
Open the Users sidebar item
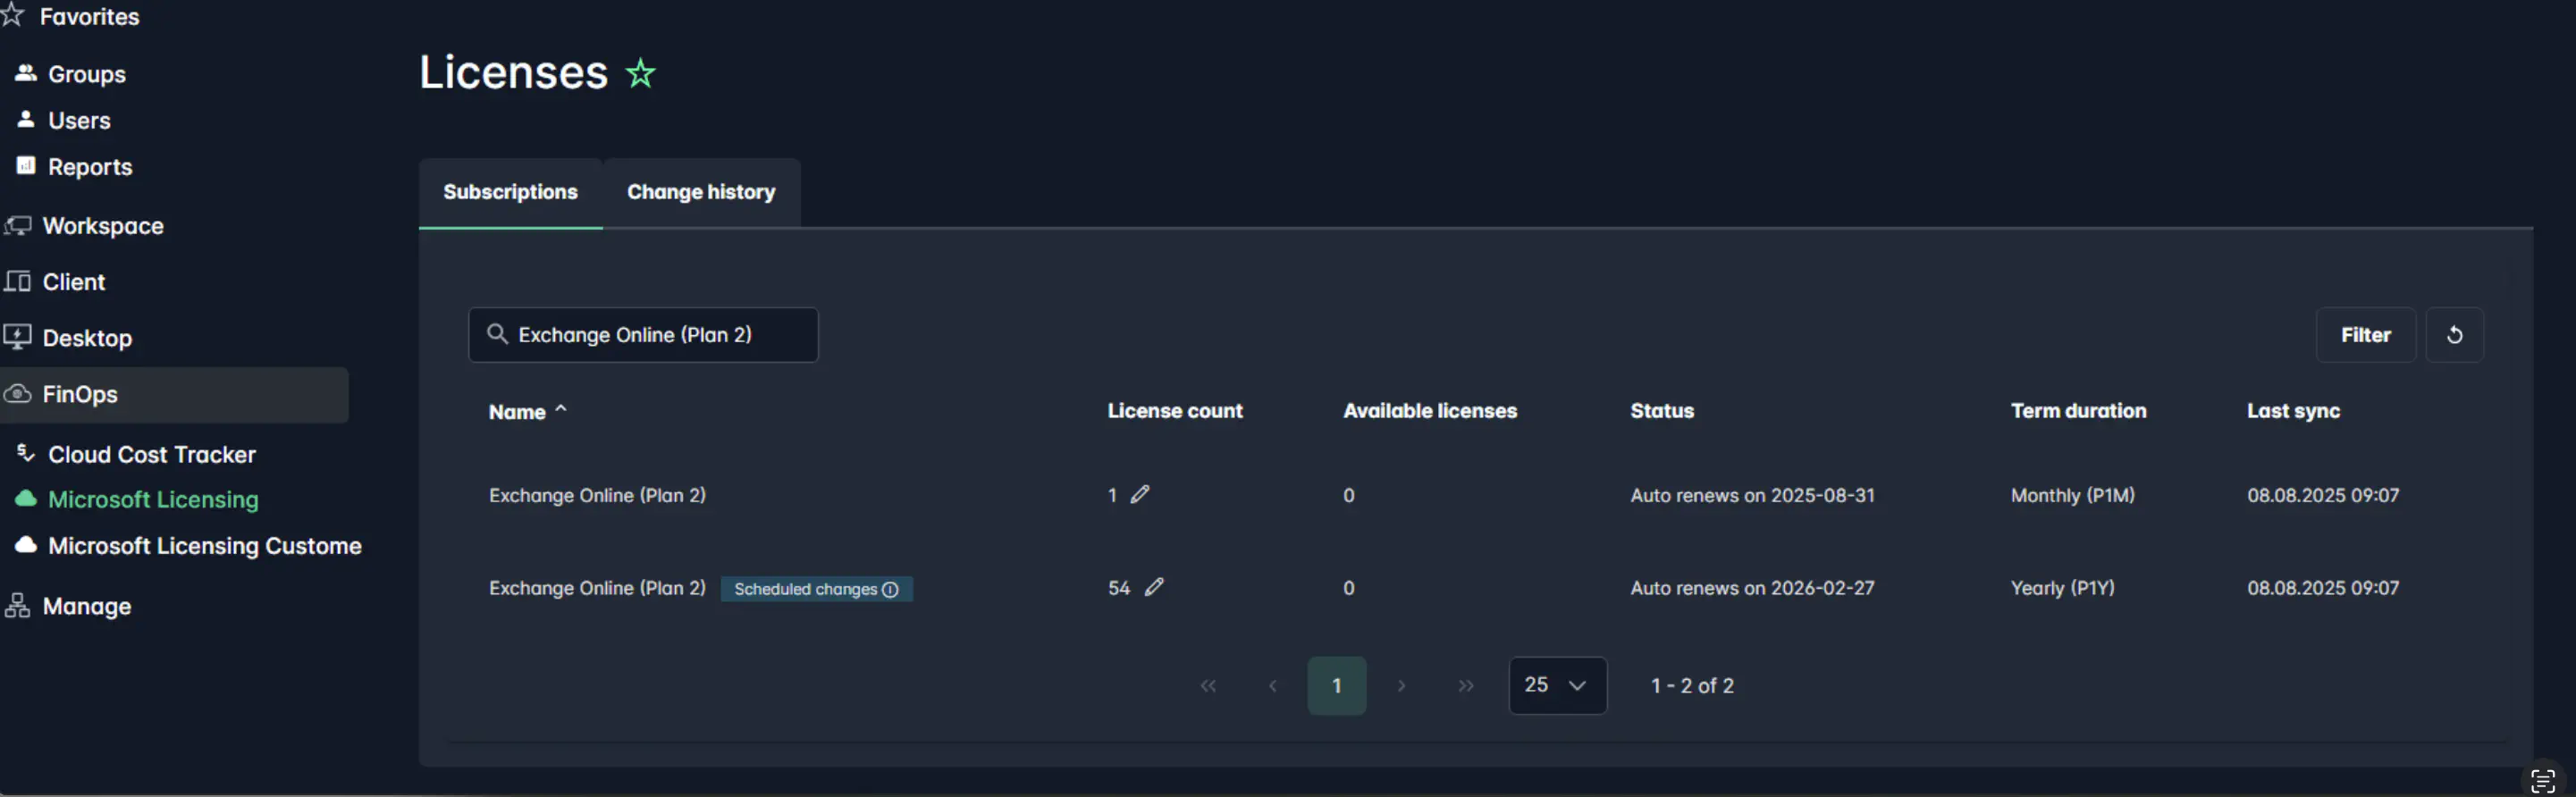pos(79,120)
